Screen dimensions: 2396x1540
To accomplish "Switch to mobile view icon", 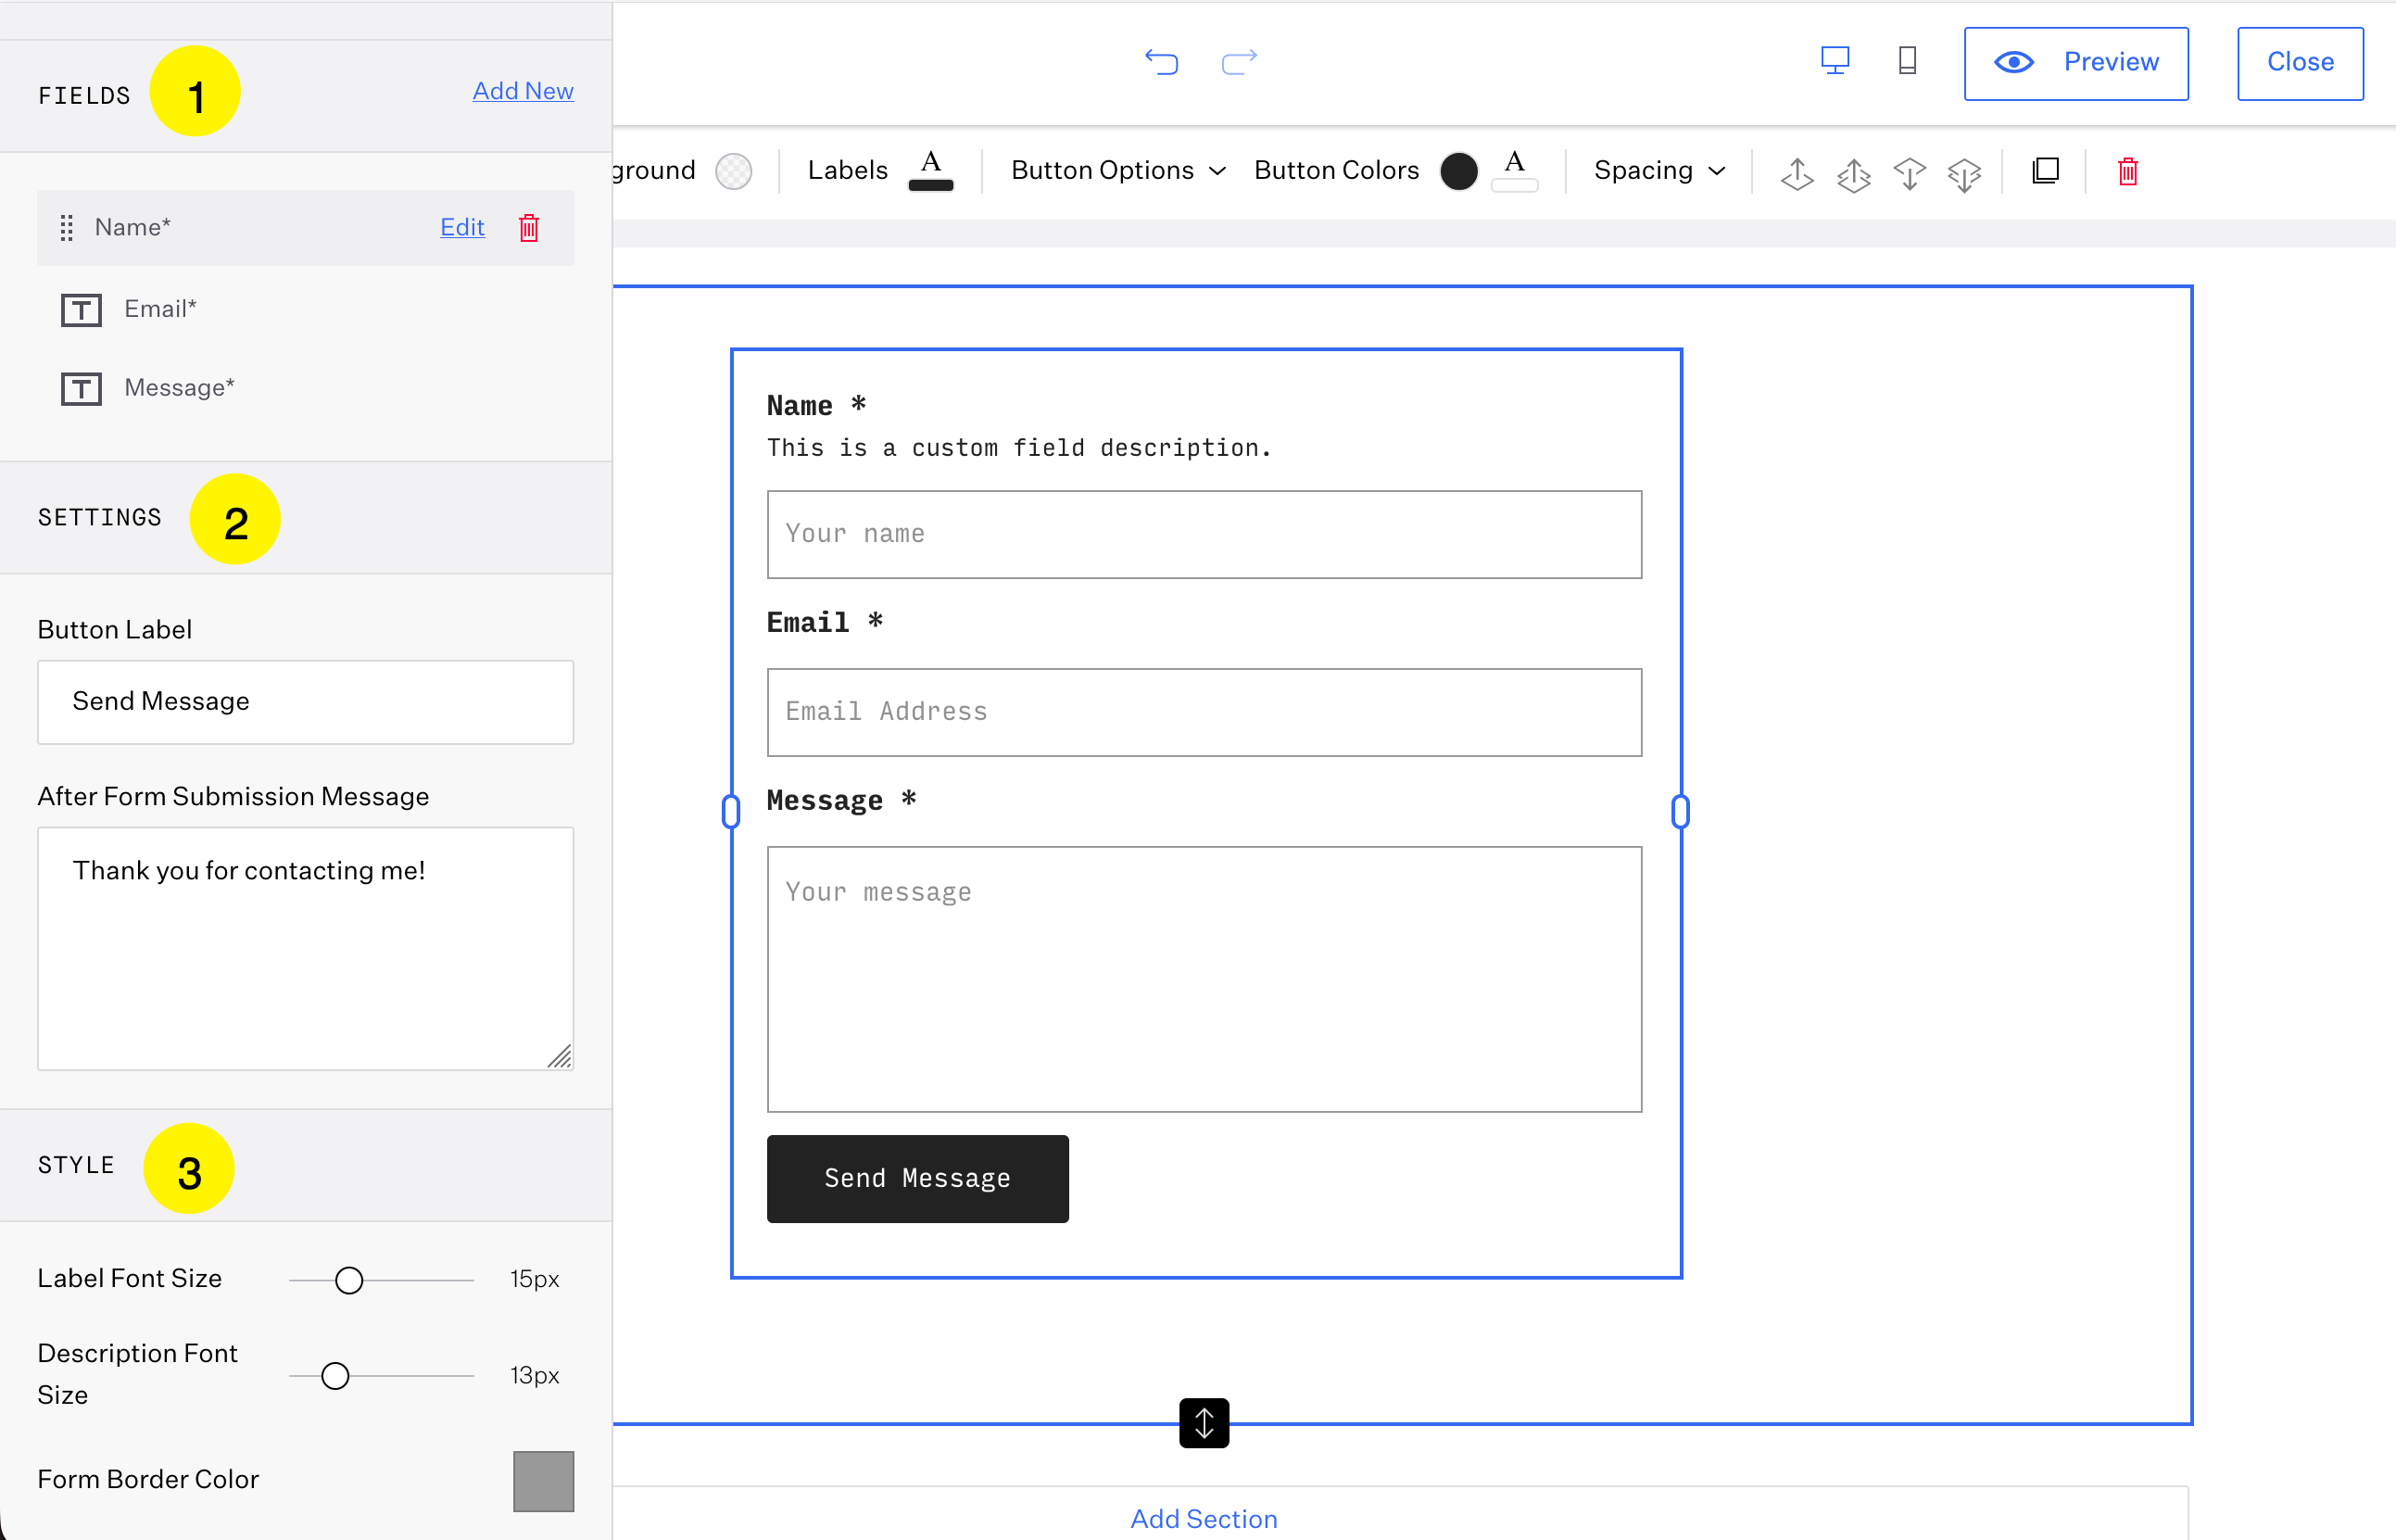I will click(x=1907, y=61).
